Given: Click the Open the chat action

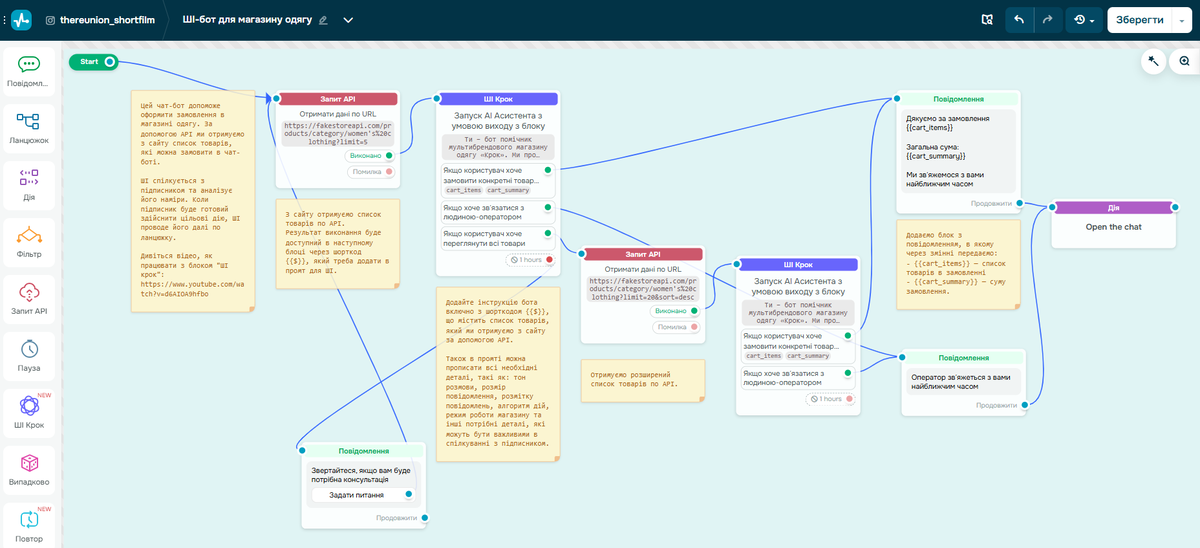Looking at the screenshot, I should point(1113,227).
